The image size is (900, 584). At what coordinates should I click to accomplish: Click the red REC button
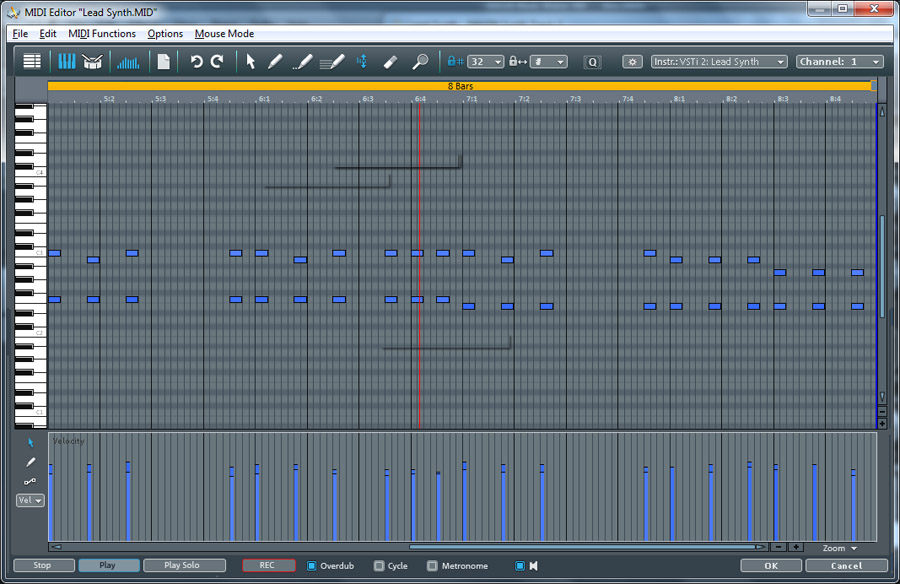[268, 566]
